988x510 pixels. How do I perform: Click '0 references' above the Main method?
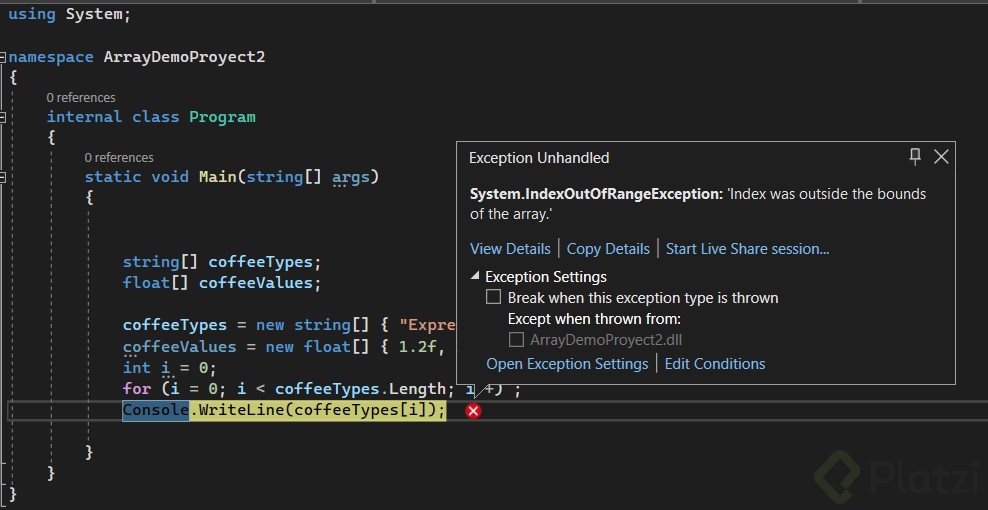pos(119,158)
